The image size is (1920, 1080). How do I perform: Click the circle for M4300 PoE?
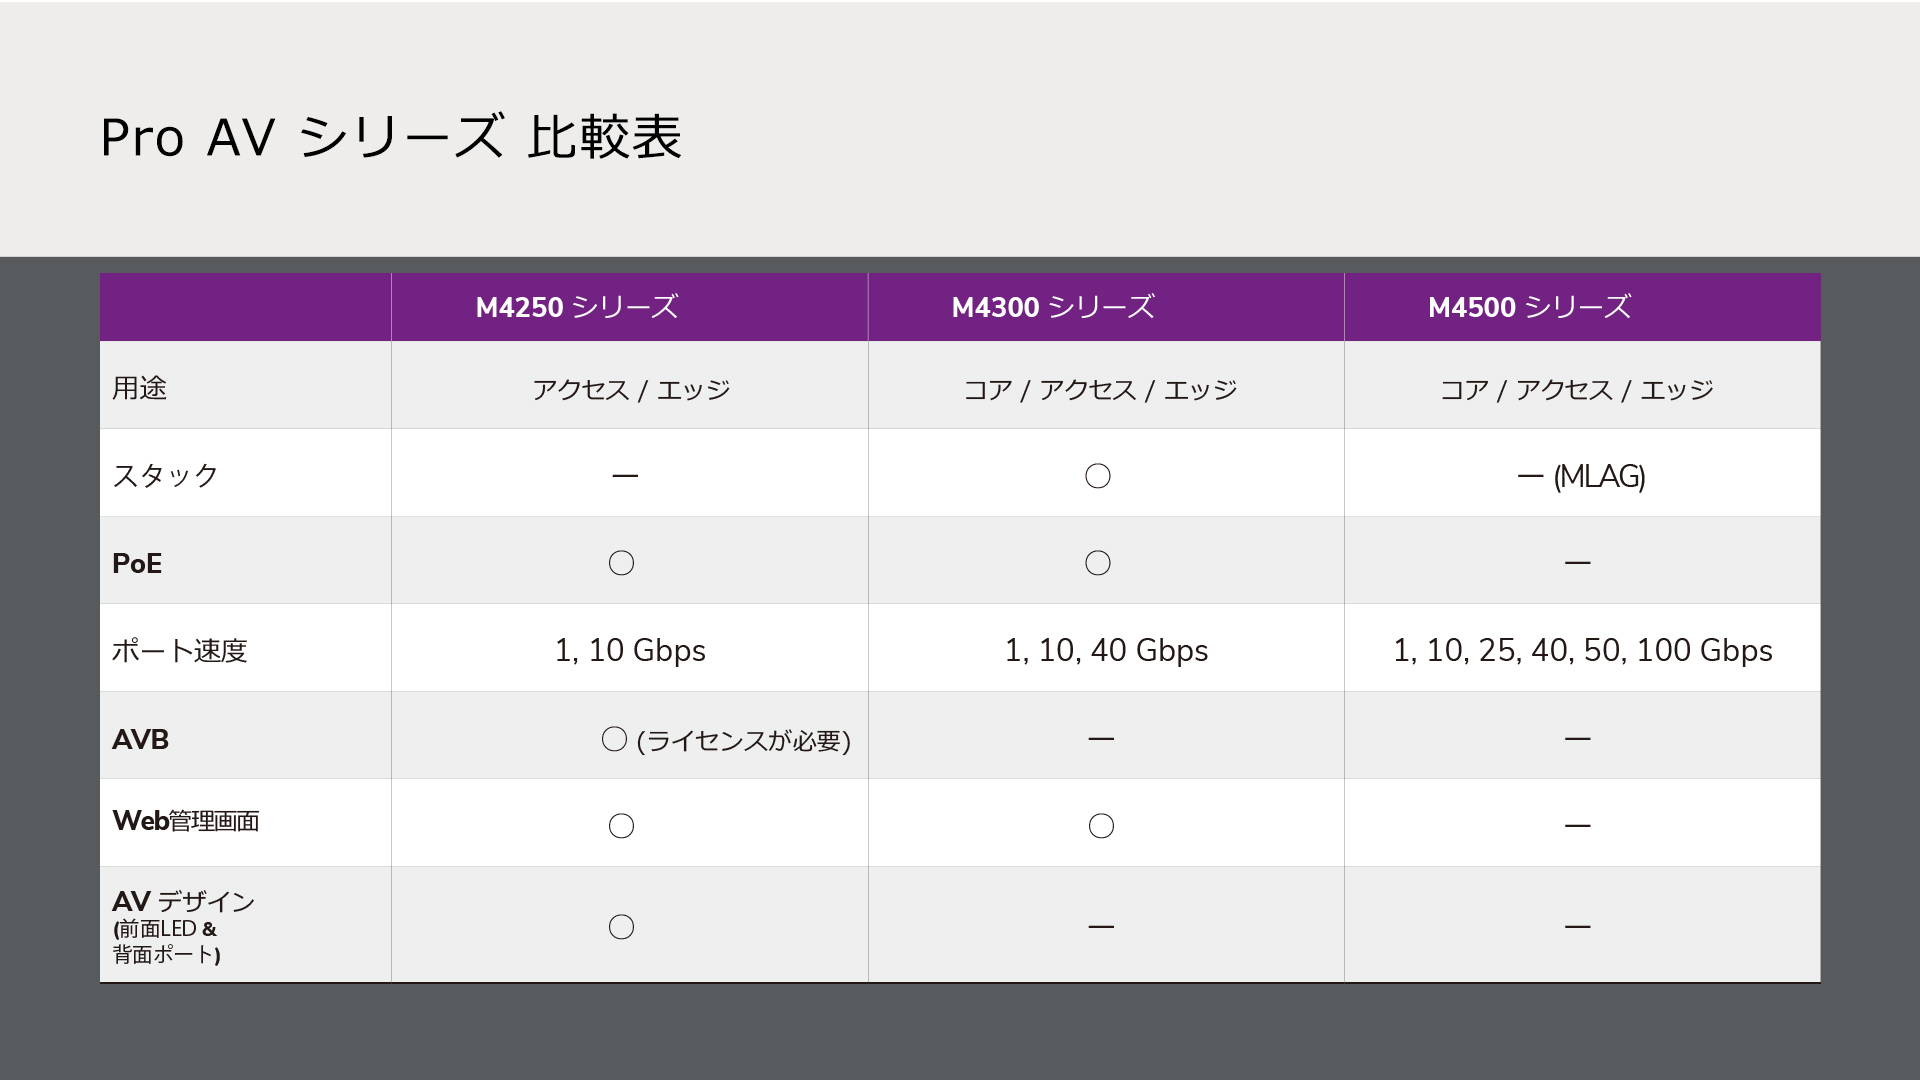point(1098,563)
